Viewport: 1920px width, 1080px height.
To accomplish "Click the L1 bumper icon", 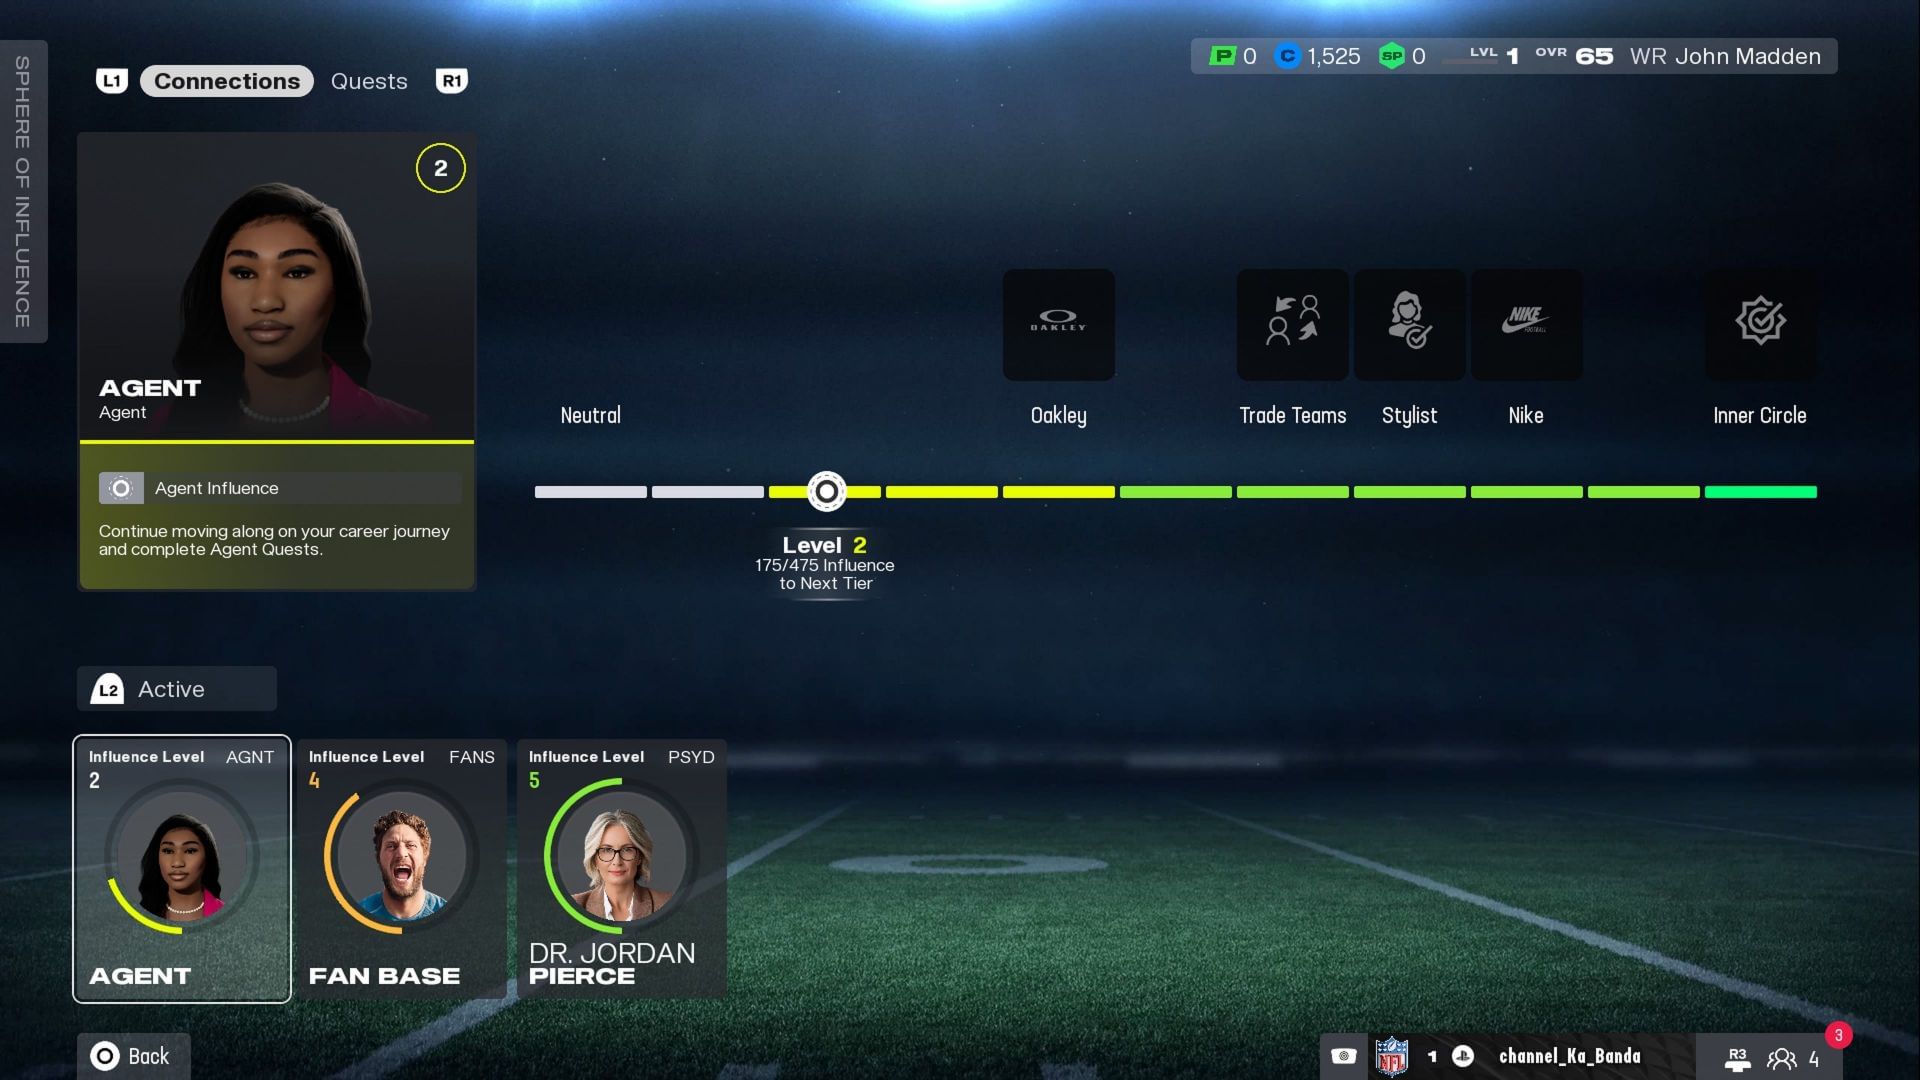I will tap(112, 81).
